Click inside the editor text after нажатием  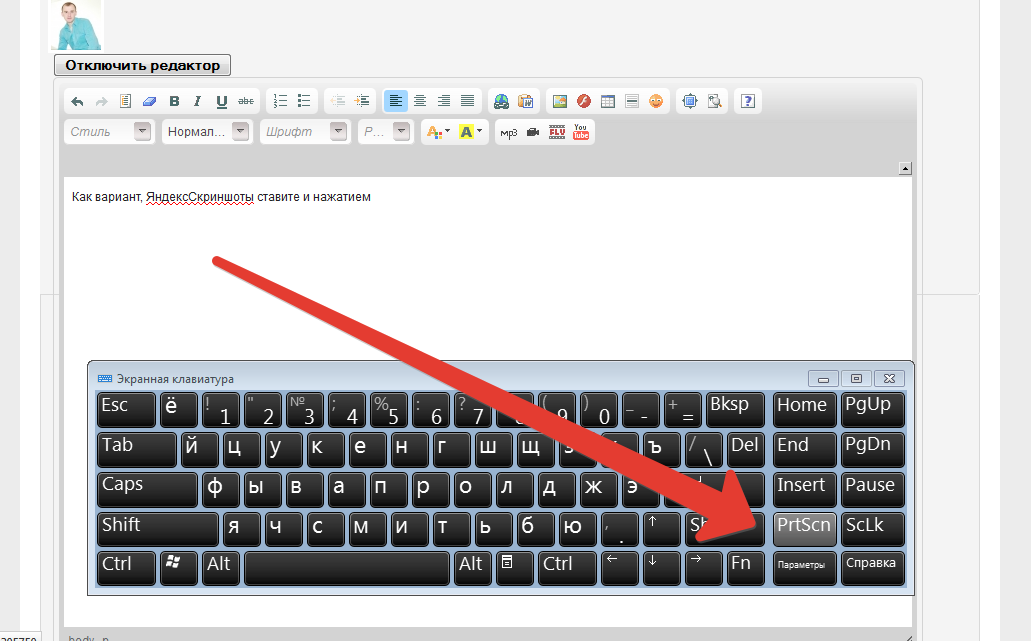click(x=373, y=197)
